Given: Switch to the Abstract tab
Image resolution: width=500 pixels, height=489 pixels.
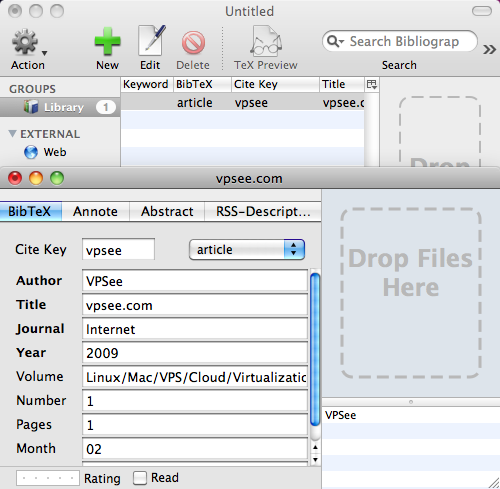Looking at the screenshot, I should (x=167, y=211).
